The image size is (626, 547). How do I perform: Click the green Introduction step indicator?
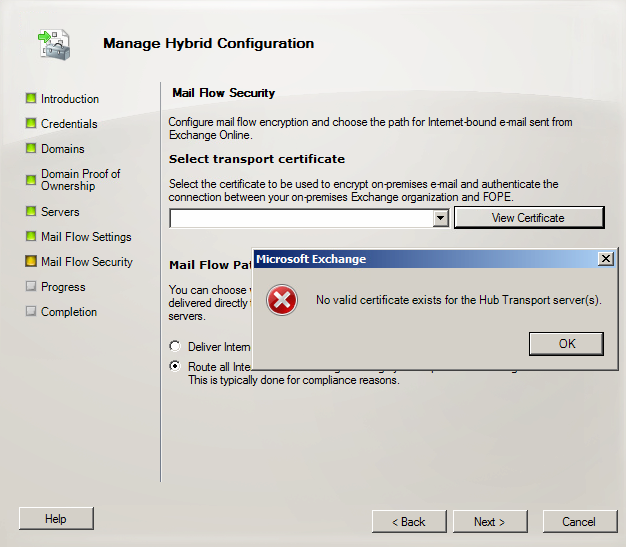pyautogui.click(x=31, y=98)
